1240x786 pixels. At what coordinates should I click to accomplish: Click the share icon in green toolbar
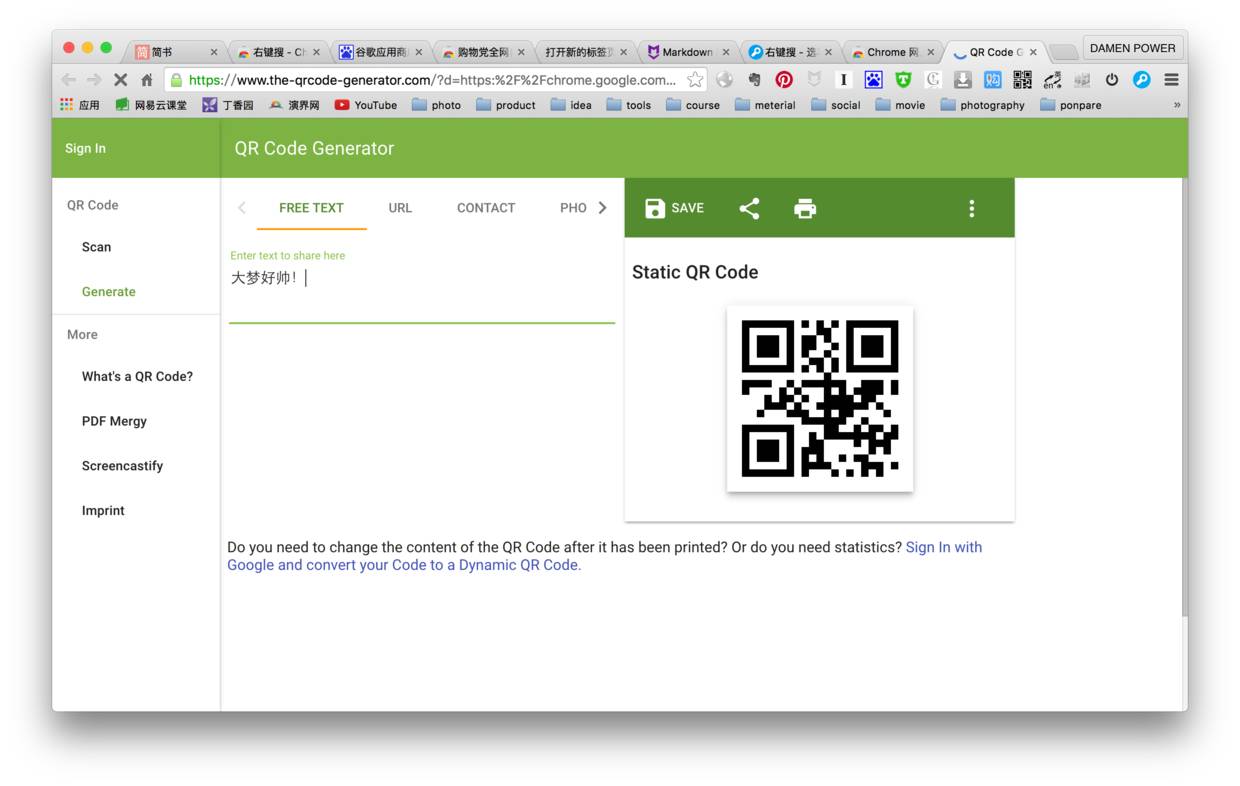click(x=749, y=208)
